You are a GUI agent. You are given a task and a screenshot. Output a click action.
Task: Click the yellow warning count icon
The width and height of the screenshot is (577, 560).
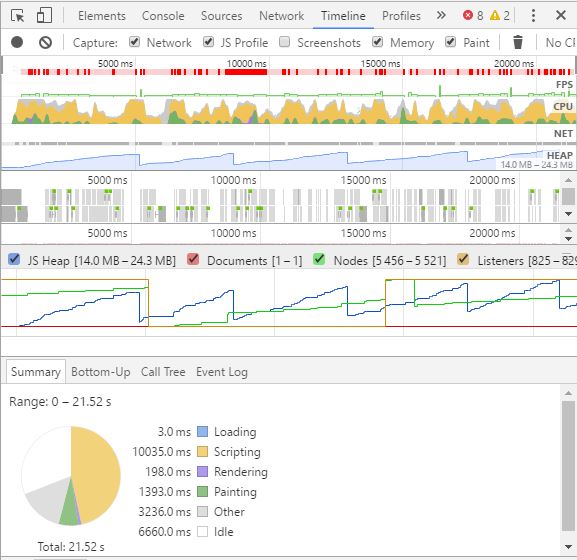tap(495, 15)
